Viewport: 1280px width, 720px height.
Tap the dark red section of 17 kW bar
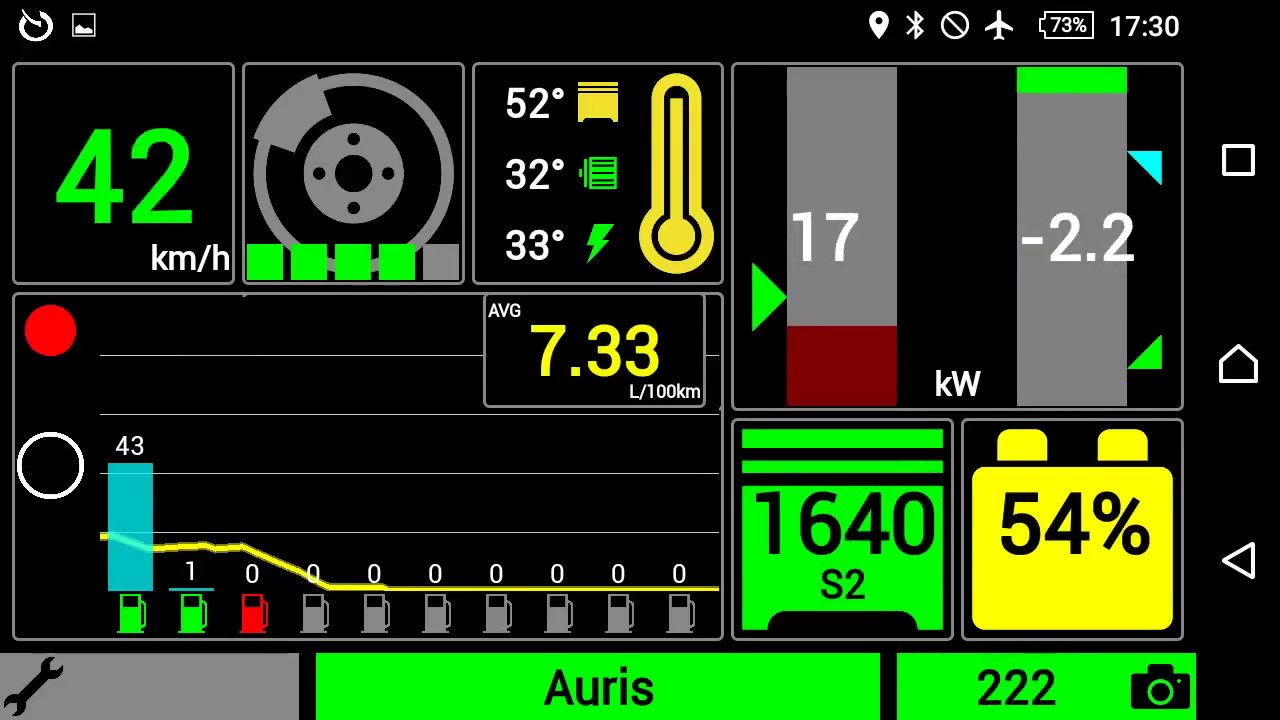pos(842,366)
